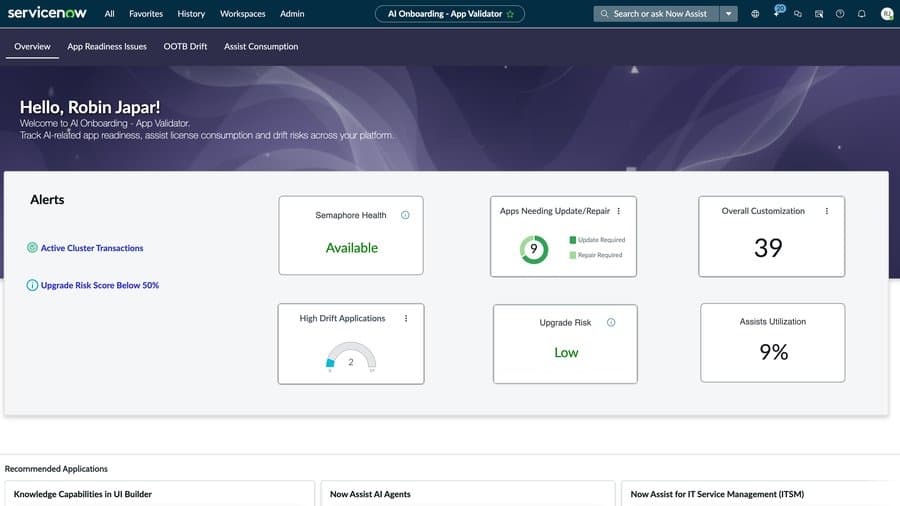Toggle the favorite star for App Validator
Image resolution: width=900 pixels, height=506 pixels.
(x=510, y=14)
